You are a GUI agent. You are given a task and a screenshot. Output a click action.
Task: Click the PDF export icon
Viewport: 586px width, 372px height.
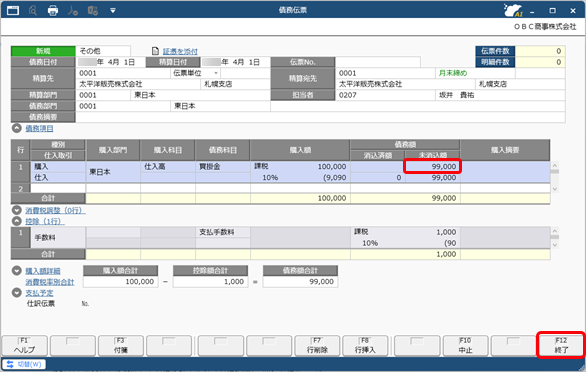(73, 10)
